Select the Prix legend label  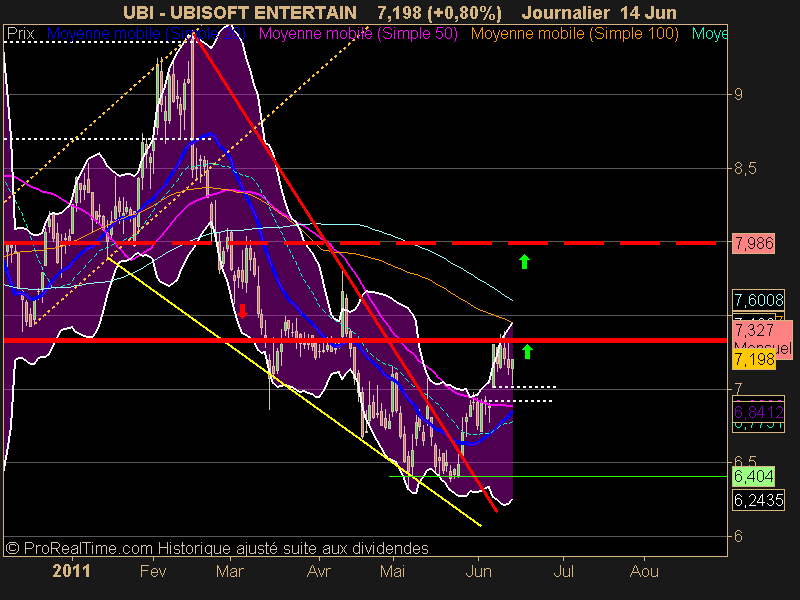[x=20, y=34]
